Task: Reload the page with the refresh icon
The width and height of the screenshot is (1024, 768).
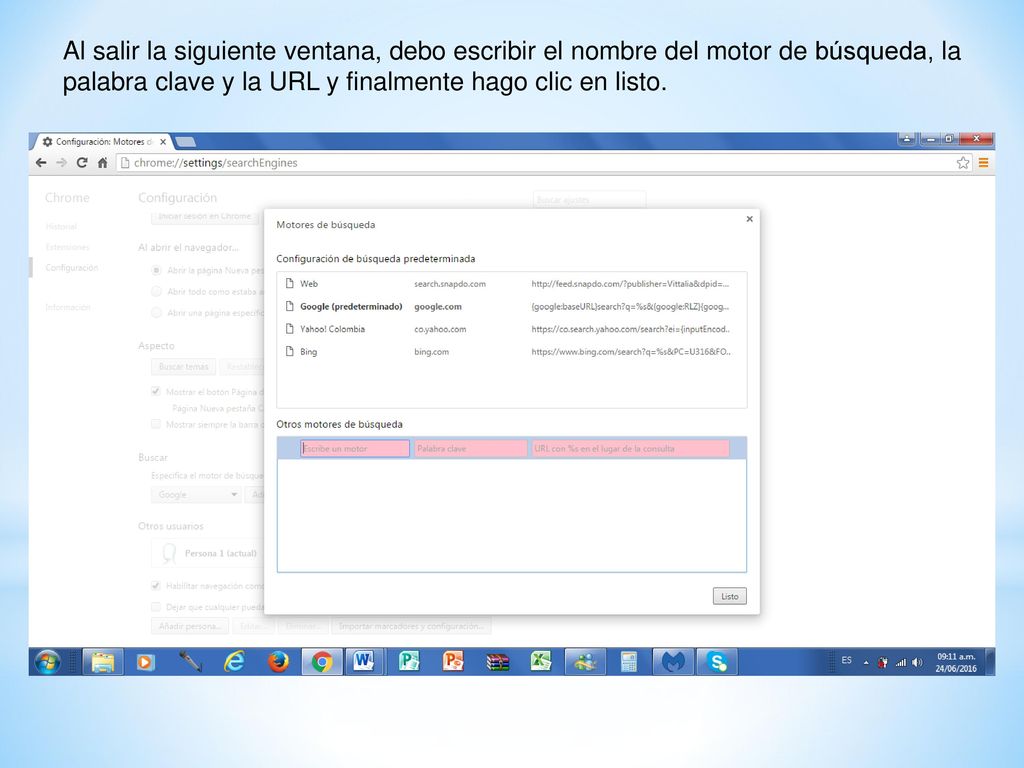Action: coord(82,163)
